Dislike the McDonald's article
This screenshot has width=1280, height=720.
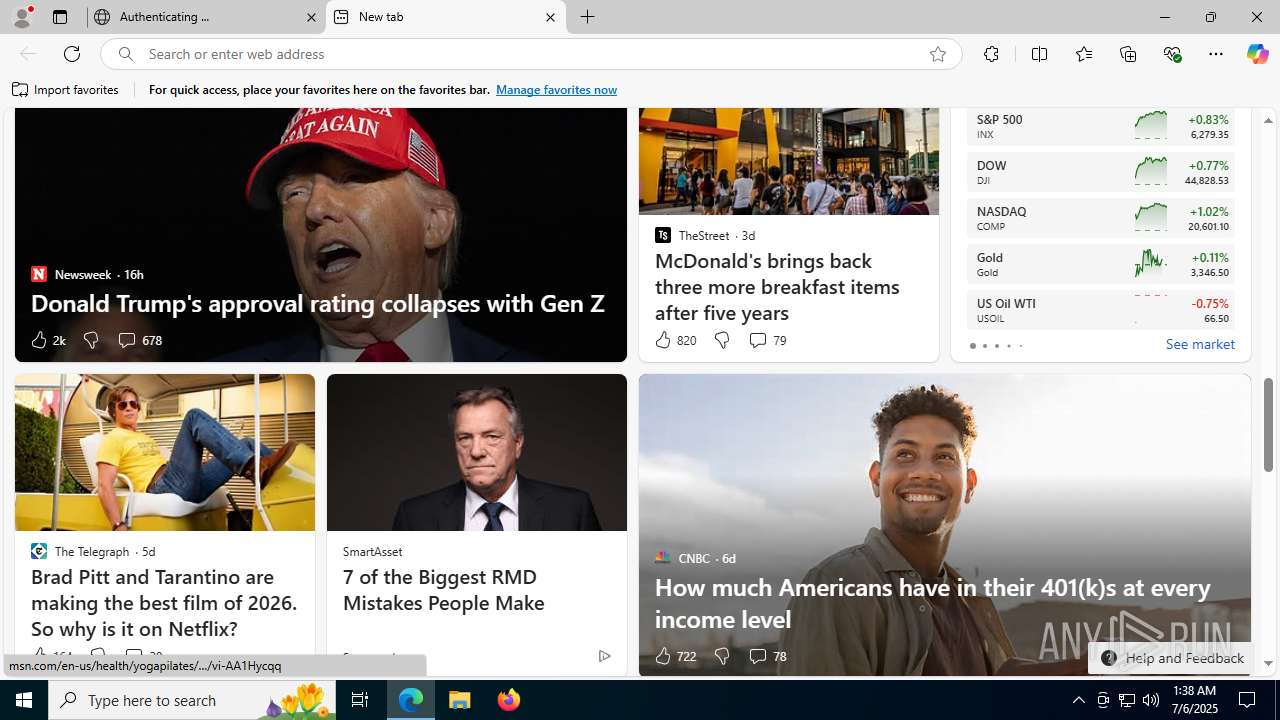(x=722, y=340)
